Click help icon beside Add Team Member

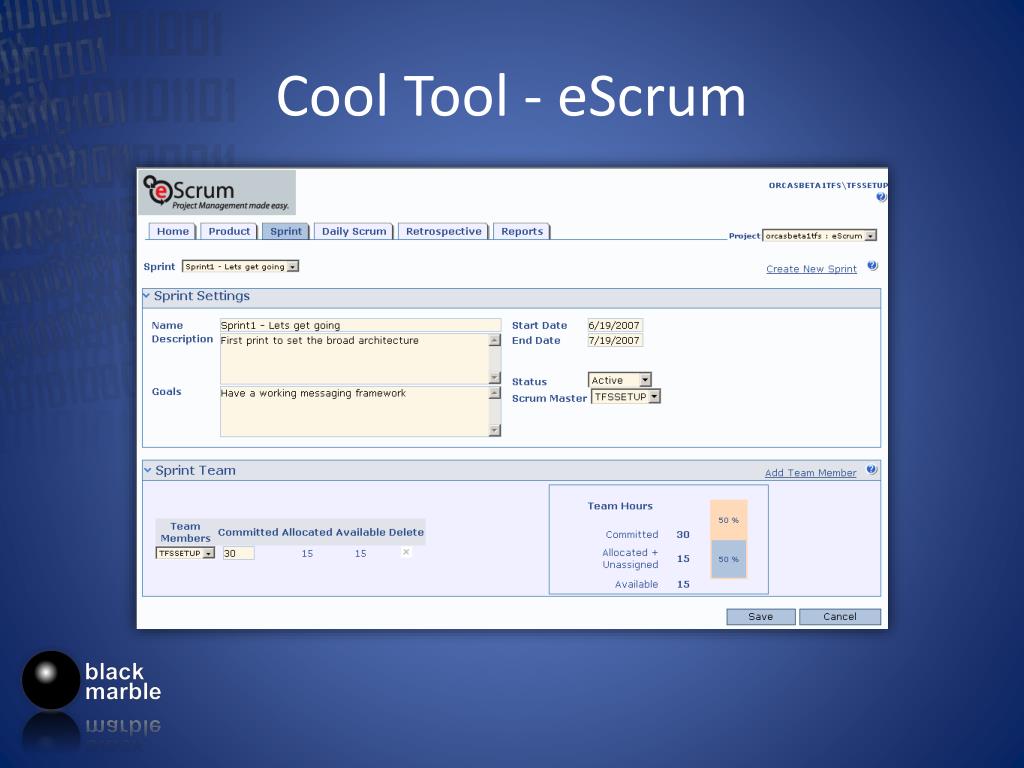pyautogui.click(x=872, y=470)
